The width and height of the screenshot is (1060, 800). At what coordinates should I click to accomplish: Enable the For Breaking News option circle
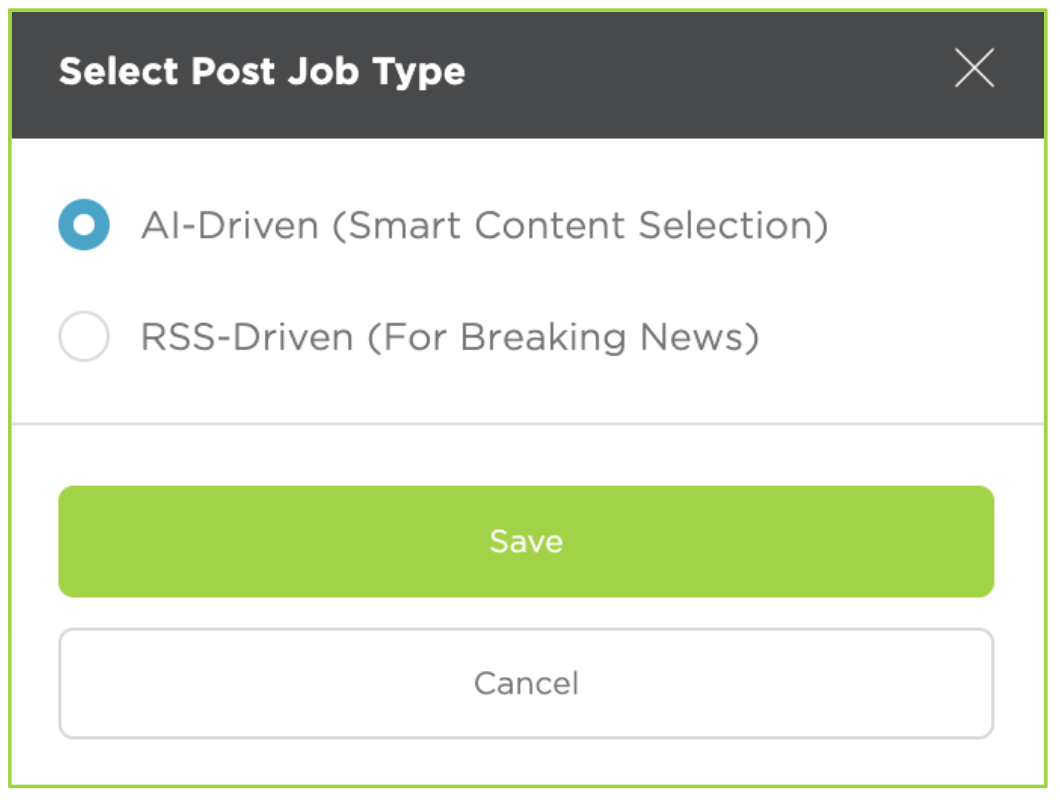point(84,336)
